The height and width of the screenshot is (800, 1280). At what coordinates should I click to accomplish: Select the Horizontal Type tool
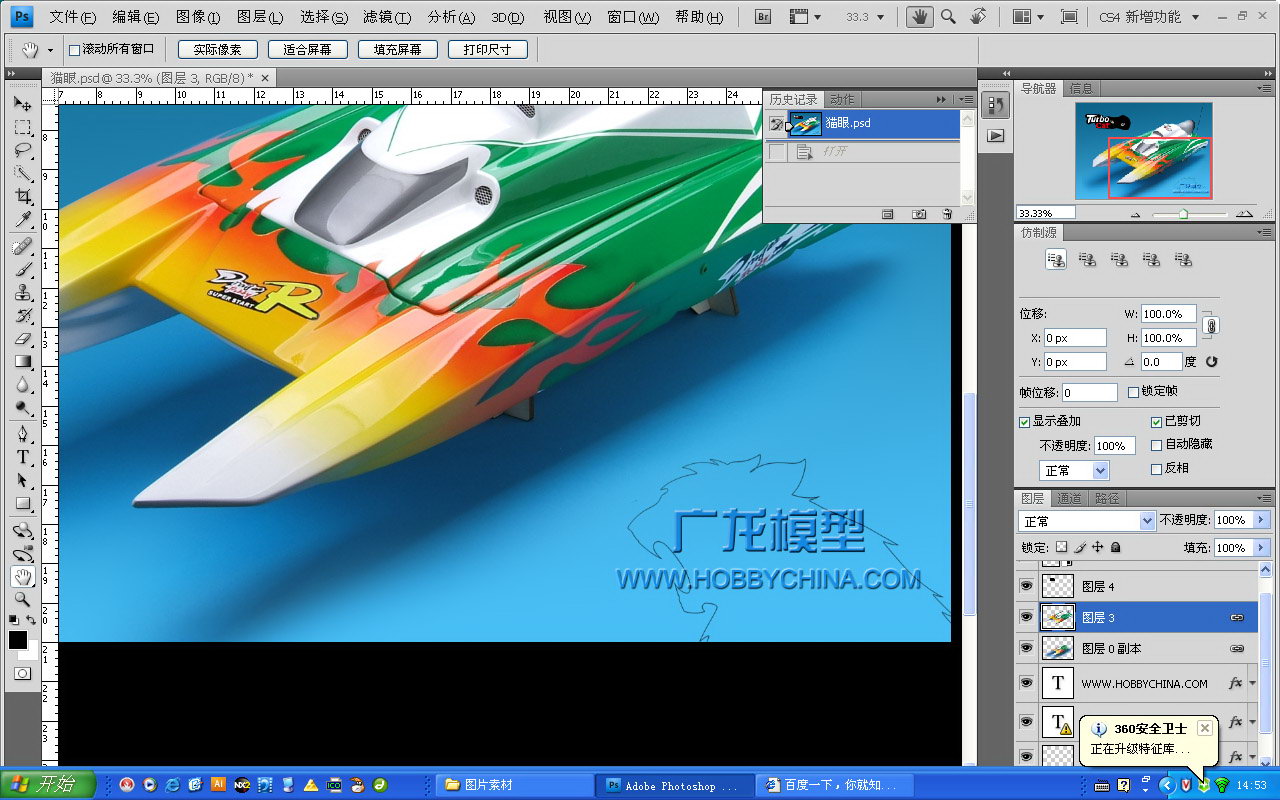click(x=22, y=456)
